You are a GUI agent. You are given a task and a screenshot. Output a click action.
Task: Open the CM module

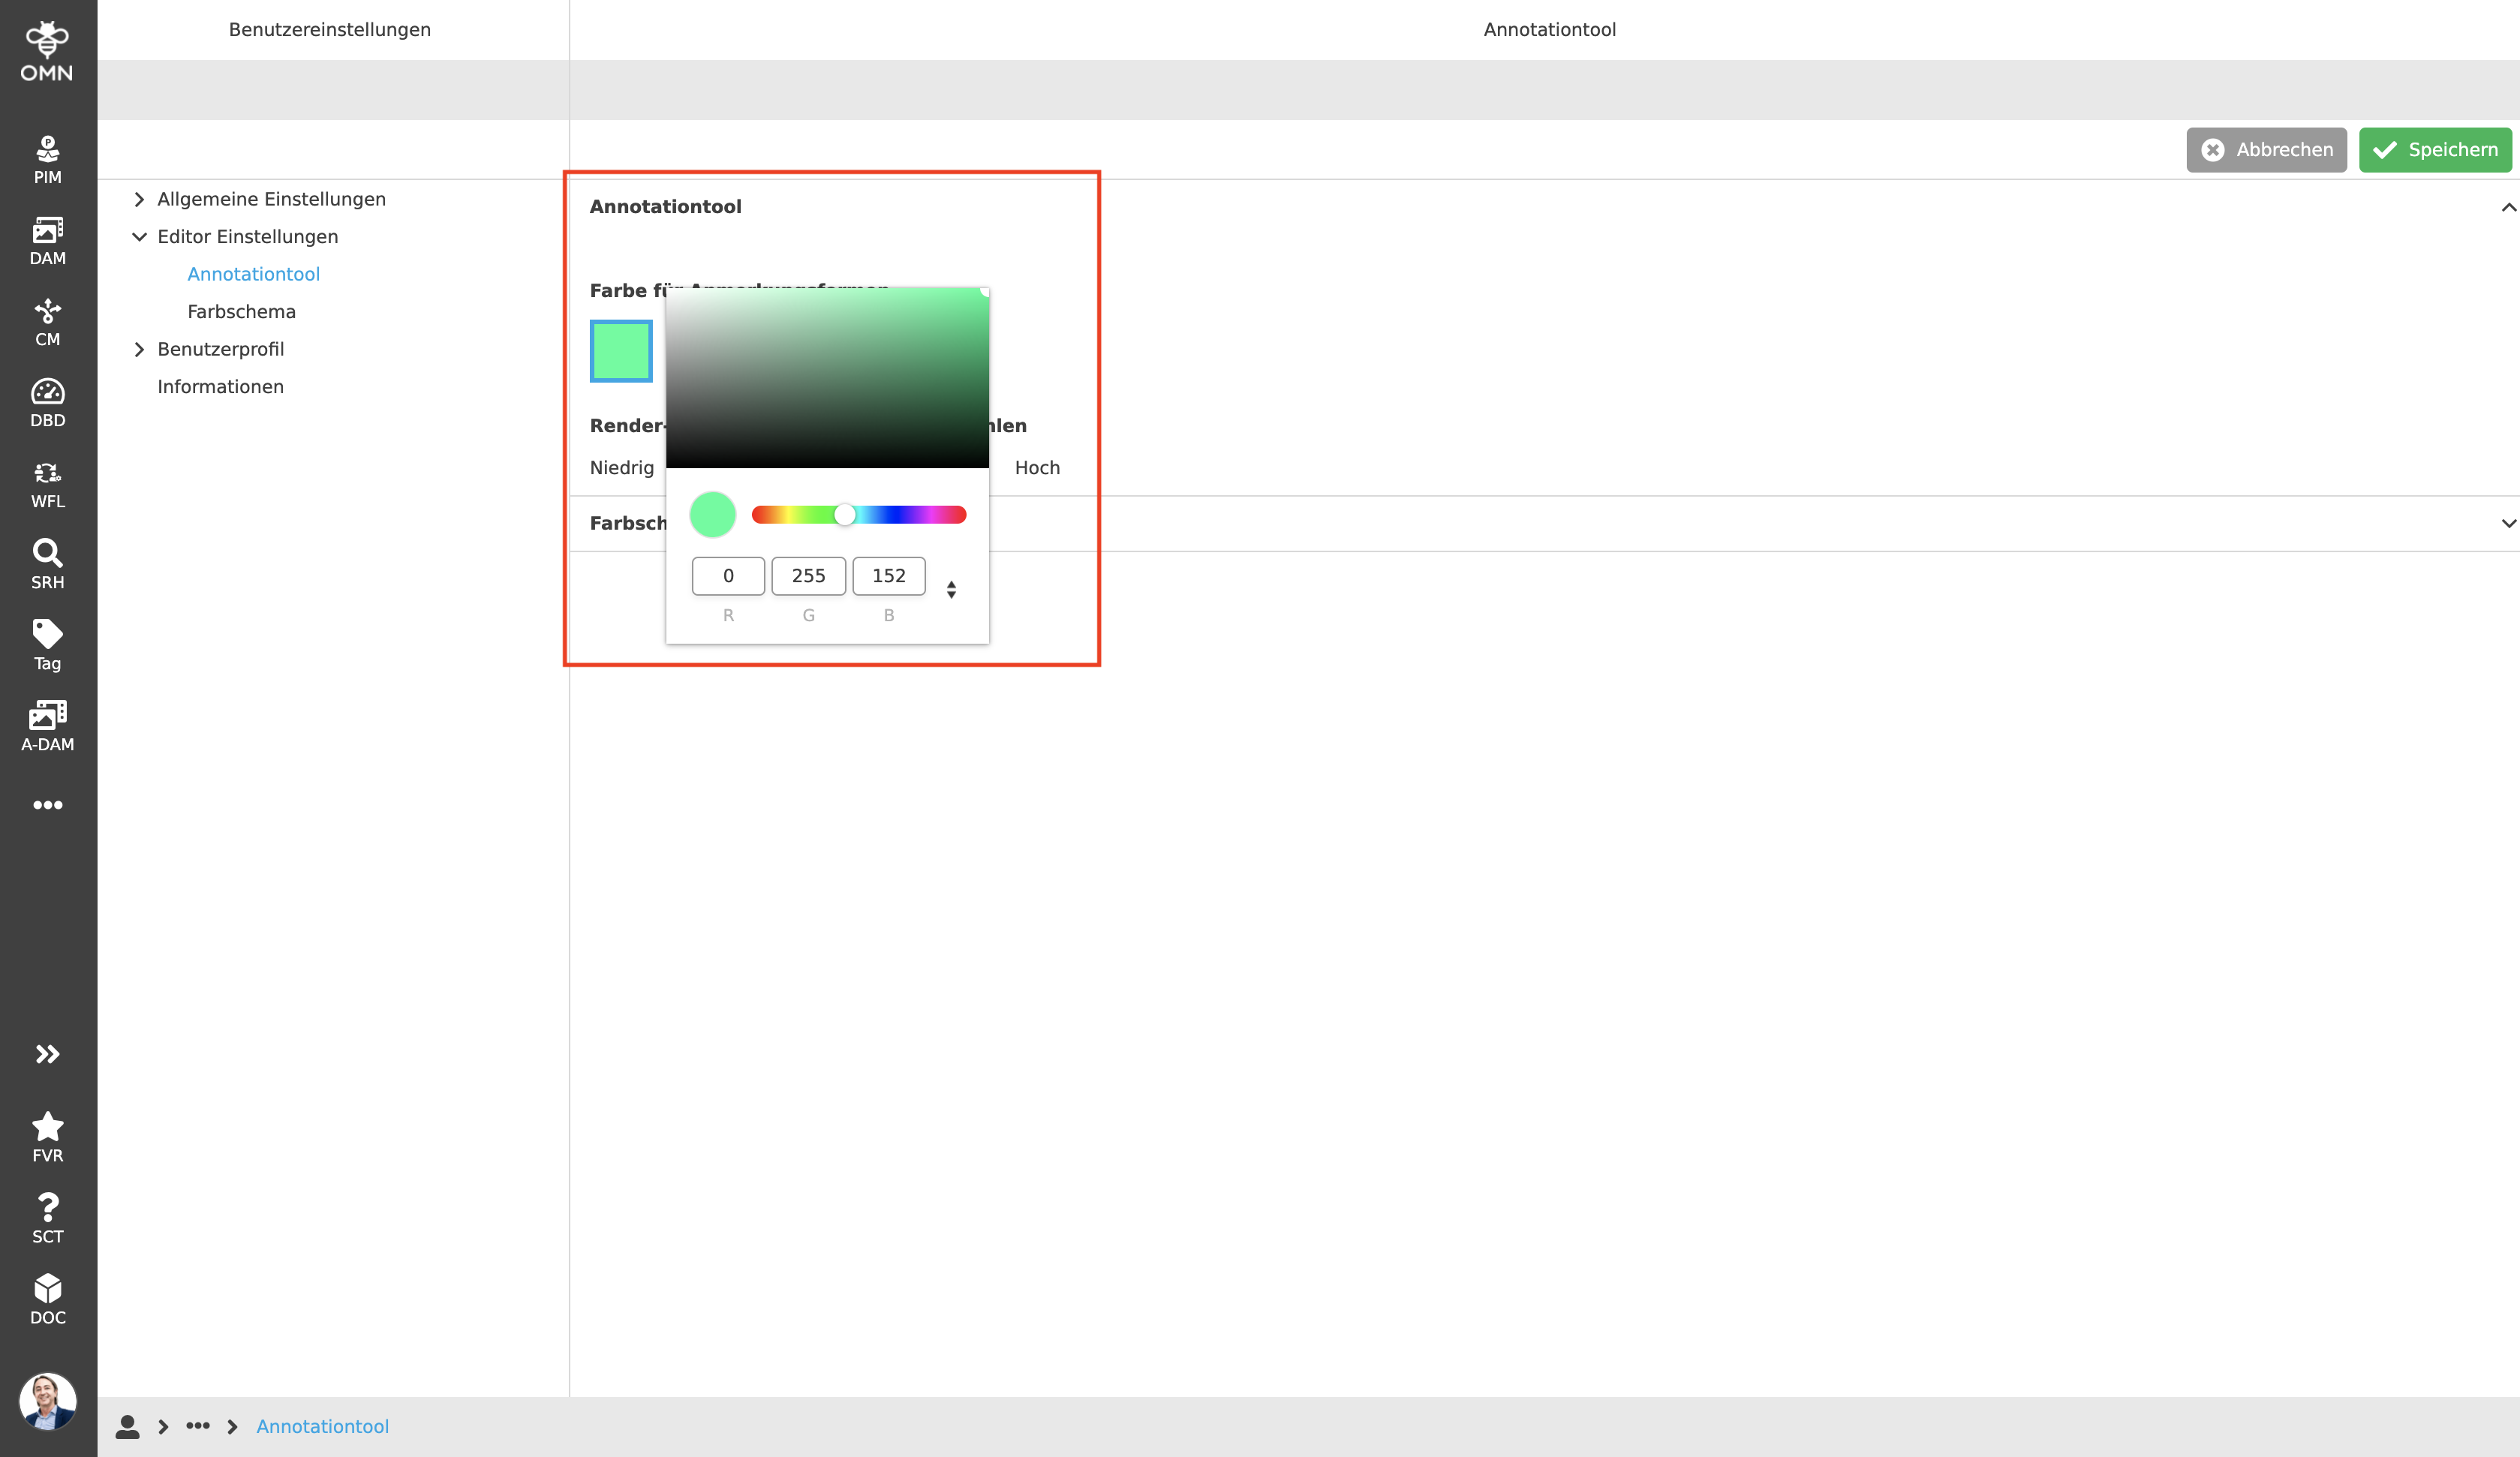point(47,322)
